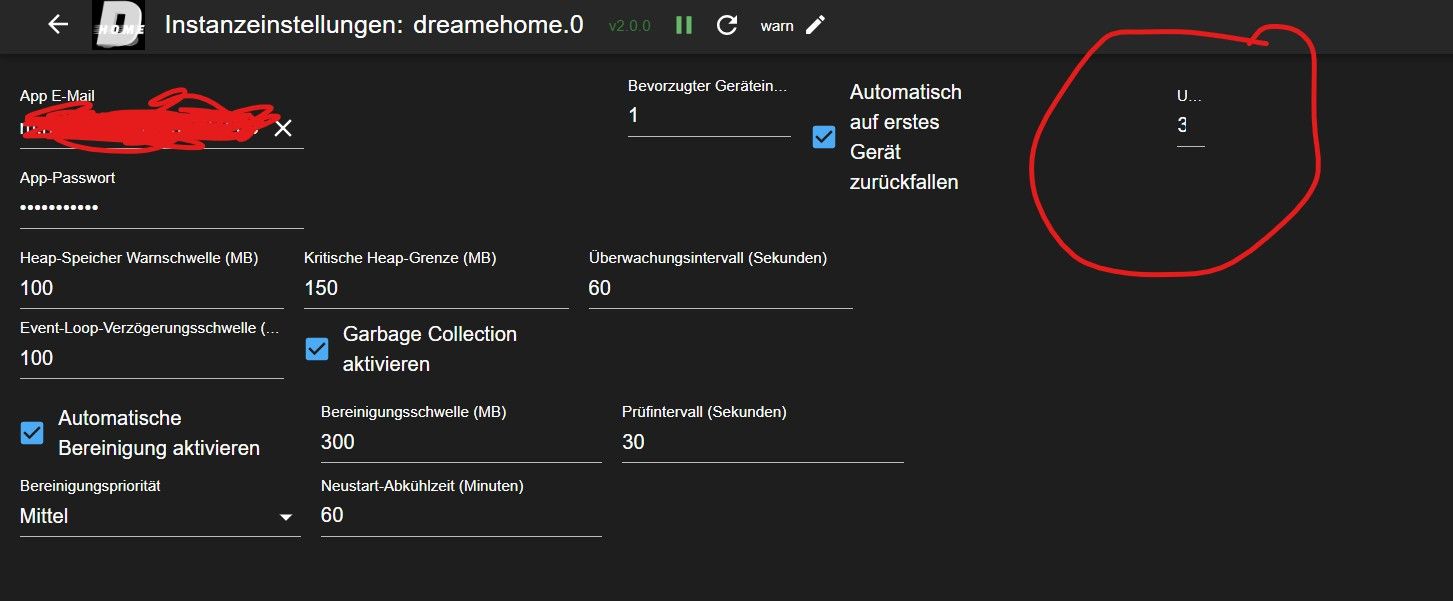This screenshot has width=1453, height=601.
Task: Focus the Überwachungsintervall (Sekunden) field
Action: pos(720,288)
